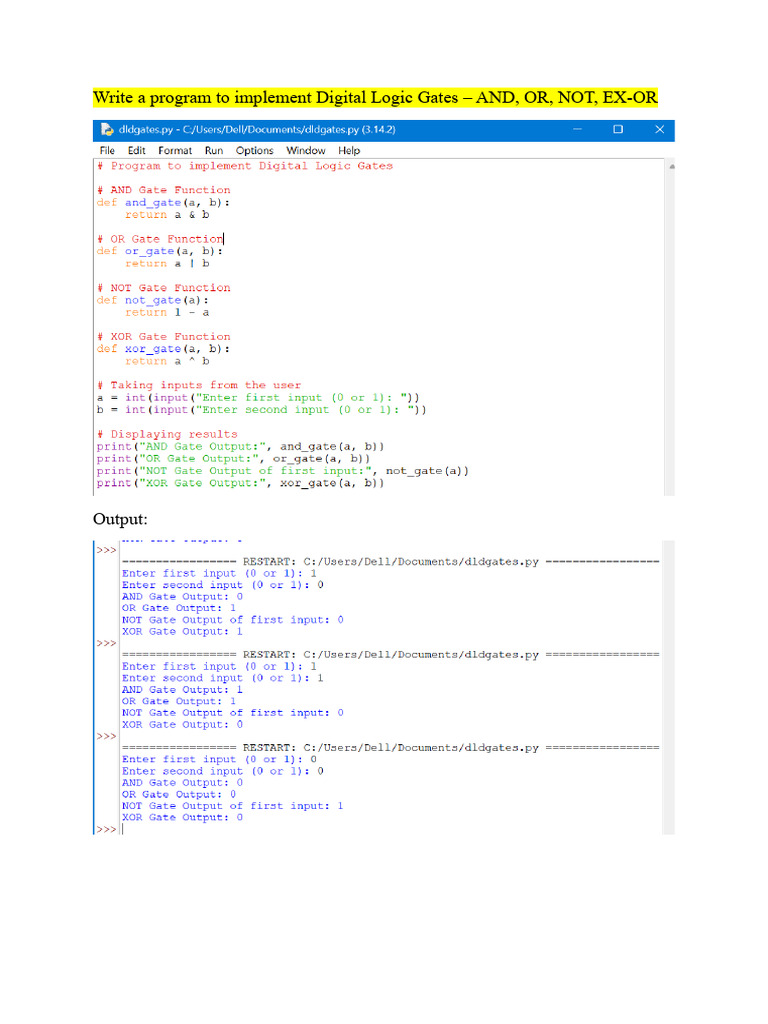Click the and_gate function definition line
Screen dimensions: 768x1024
163,202
